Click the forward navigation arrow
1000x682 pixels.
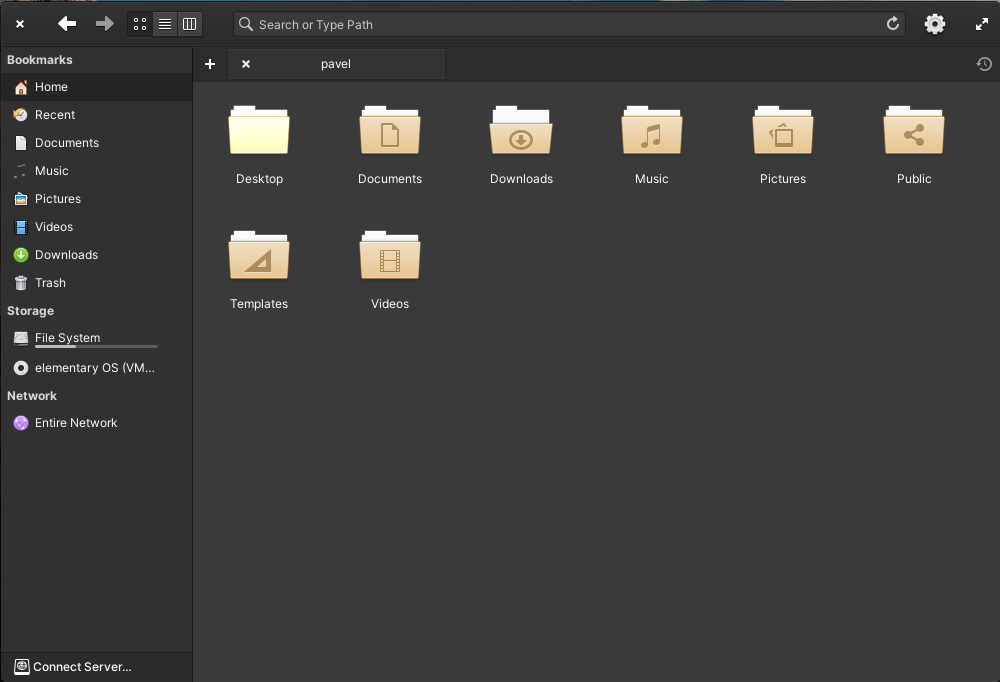[x=104, y=23]
